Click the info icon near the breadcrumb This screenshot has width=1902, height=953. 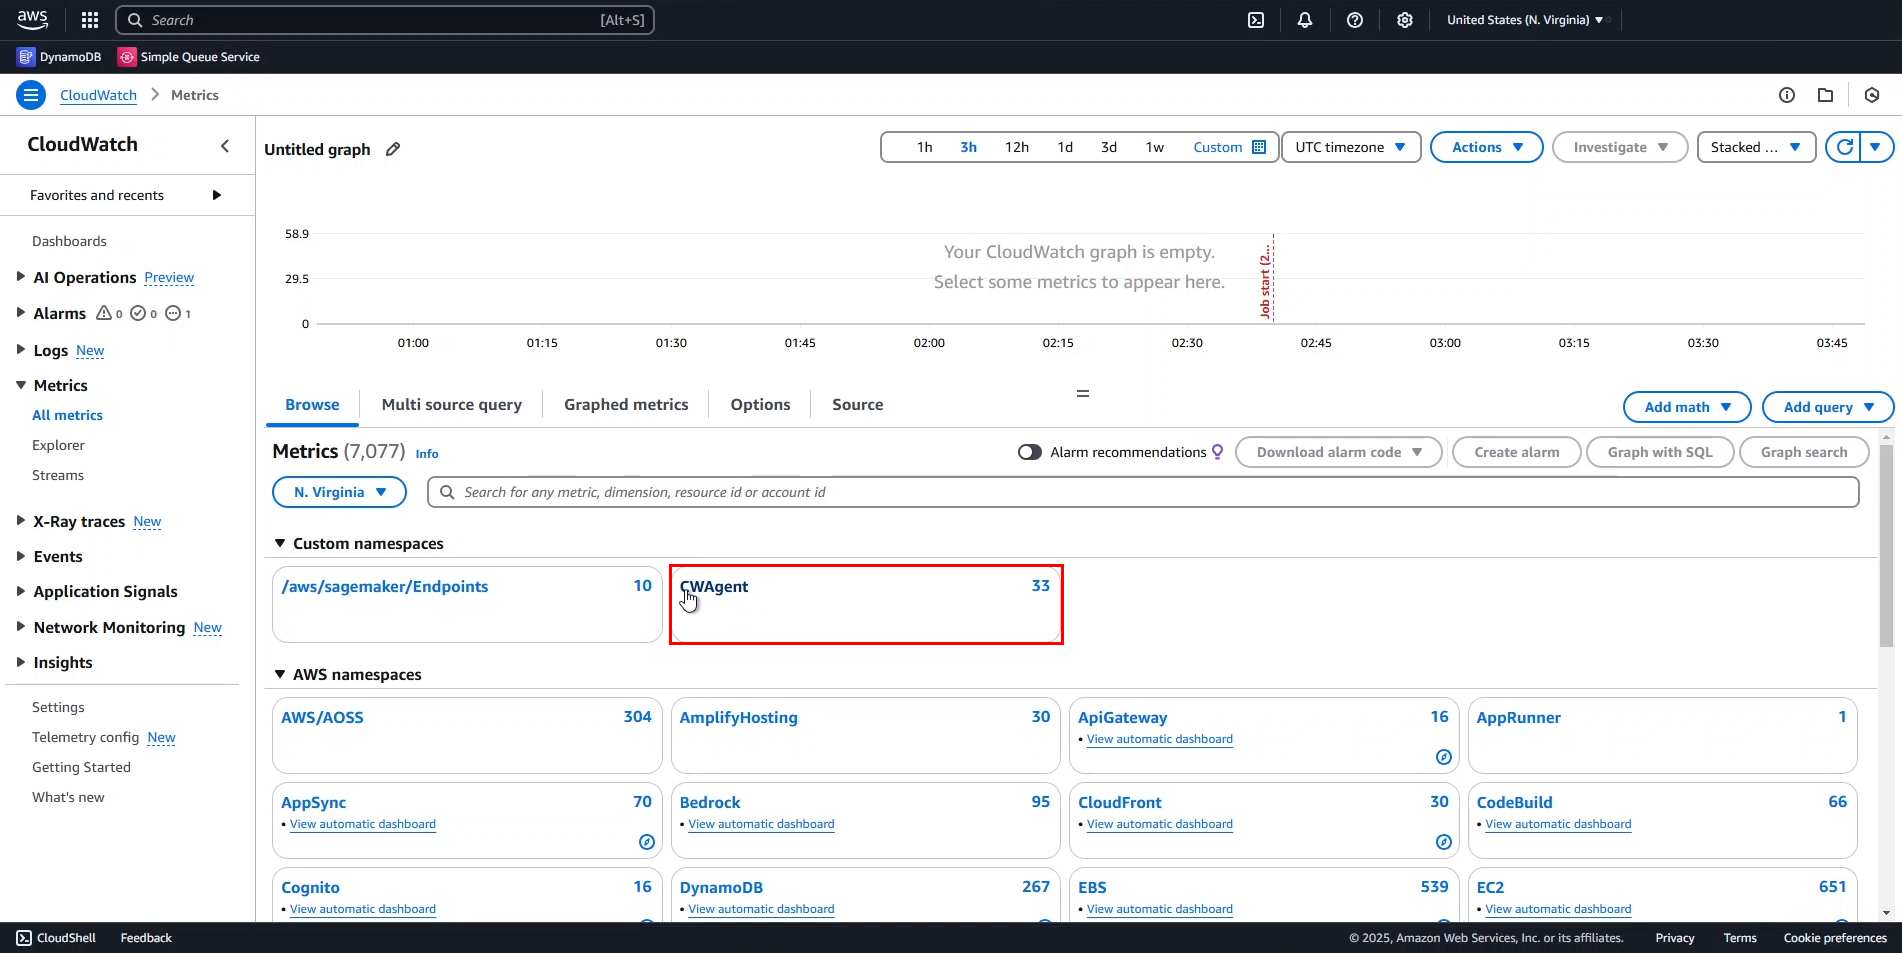coord(1787,94)
